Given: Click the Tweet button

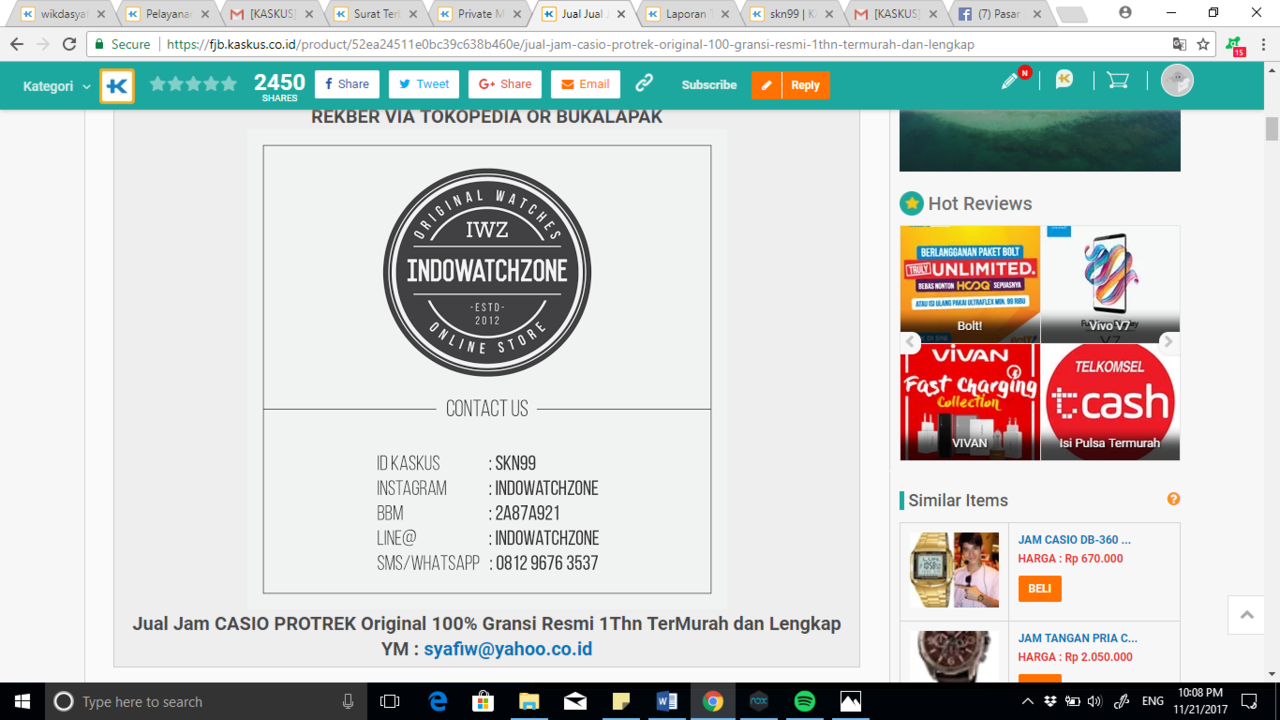Looking at the screenshot, I should coord(424,84).
